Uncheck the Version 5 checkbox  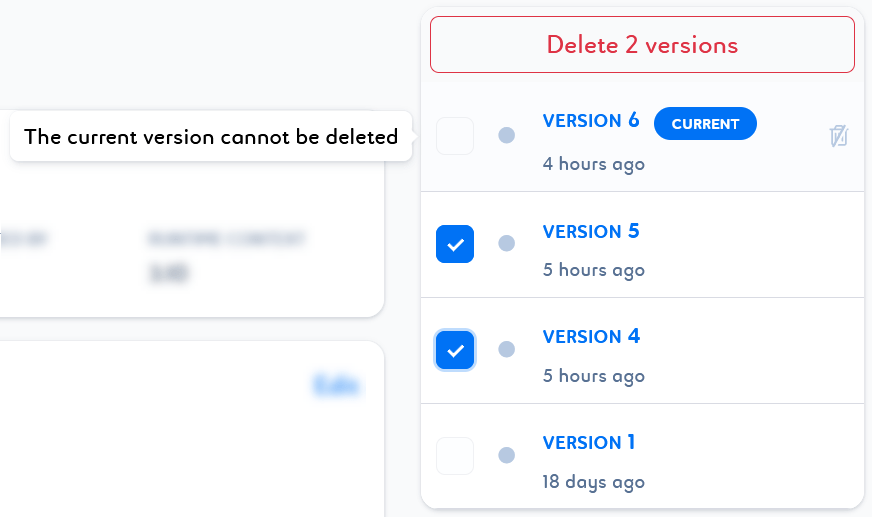455,244
